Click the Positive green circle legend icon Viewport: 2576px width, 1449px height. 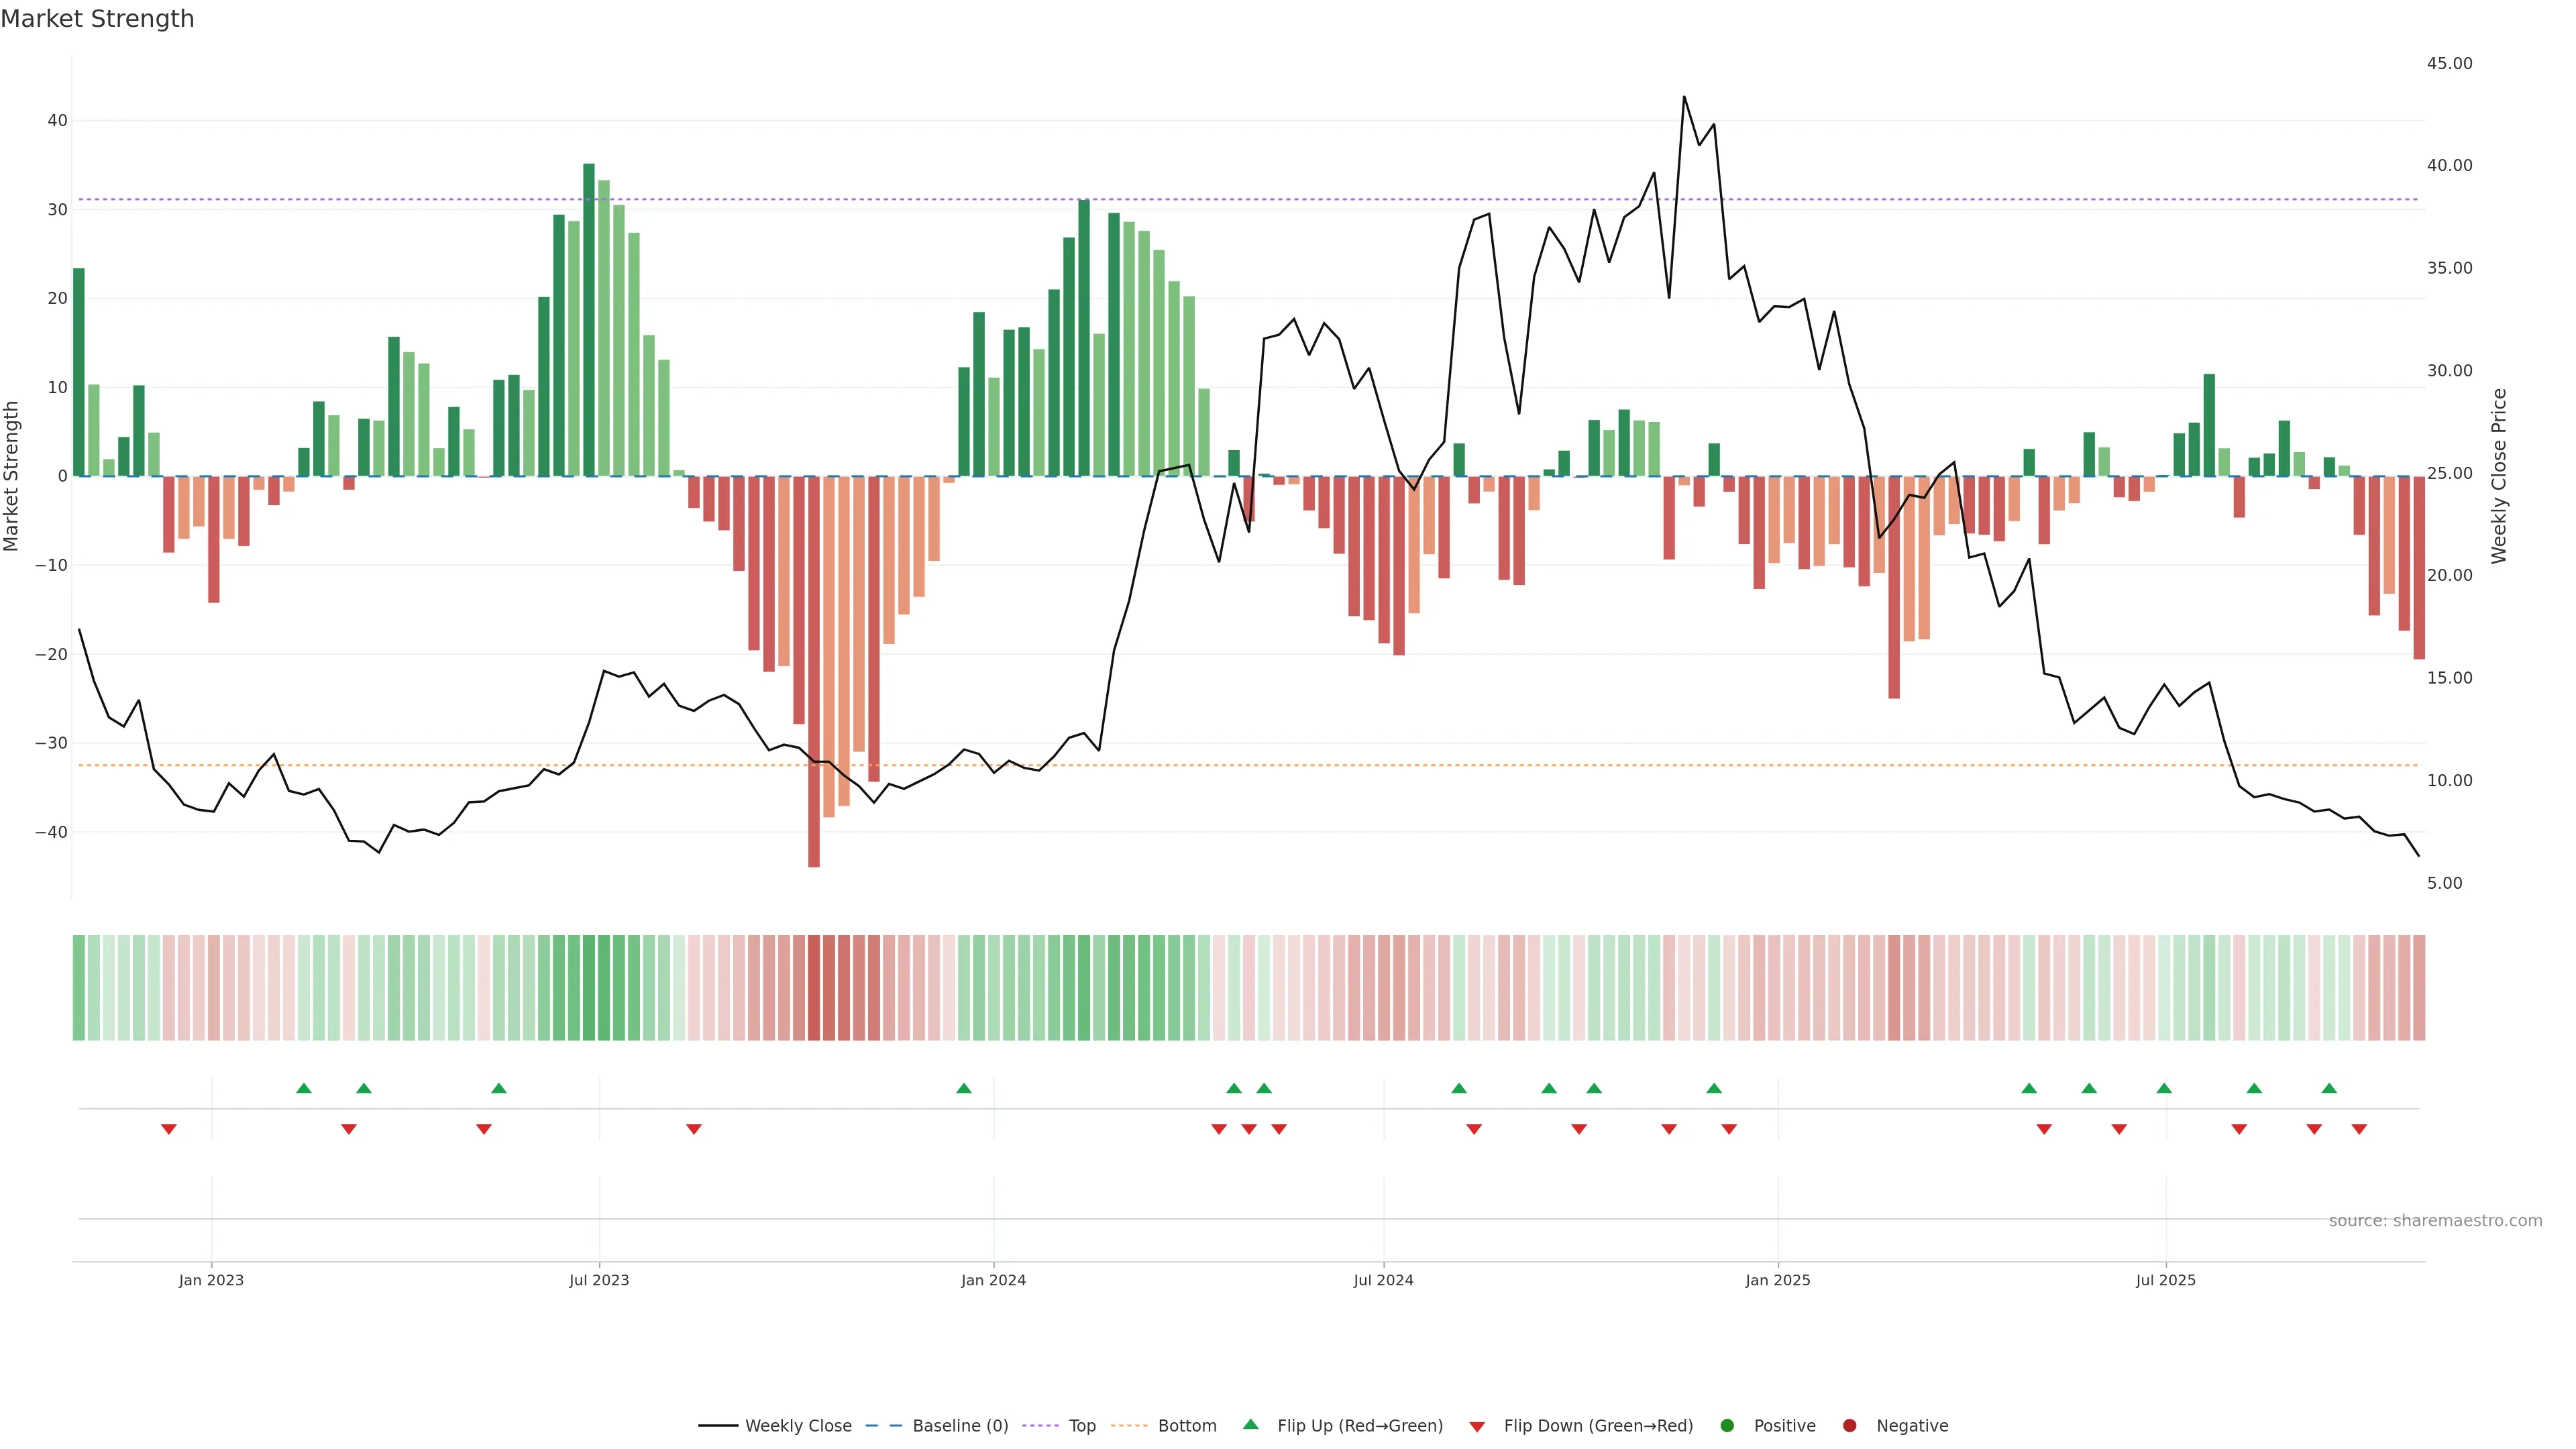(1727, 1426)
